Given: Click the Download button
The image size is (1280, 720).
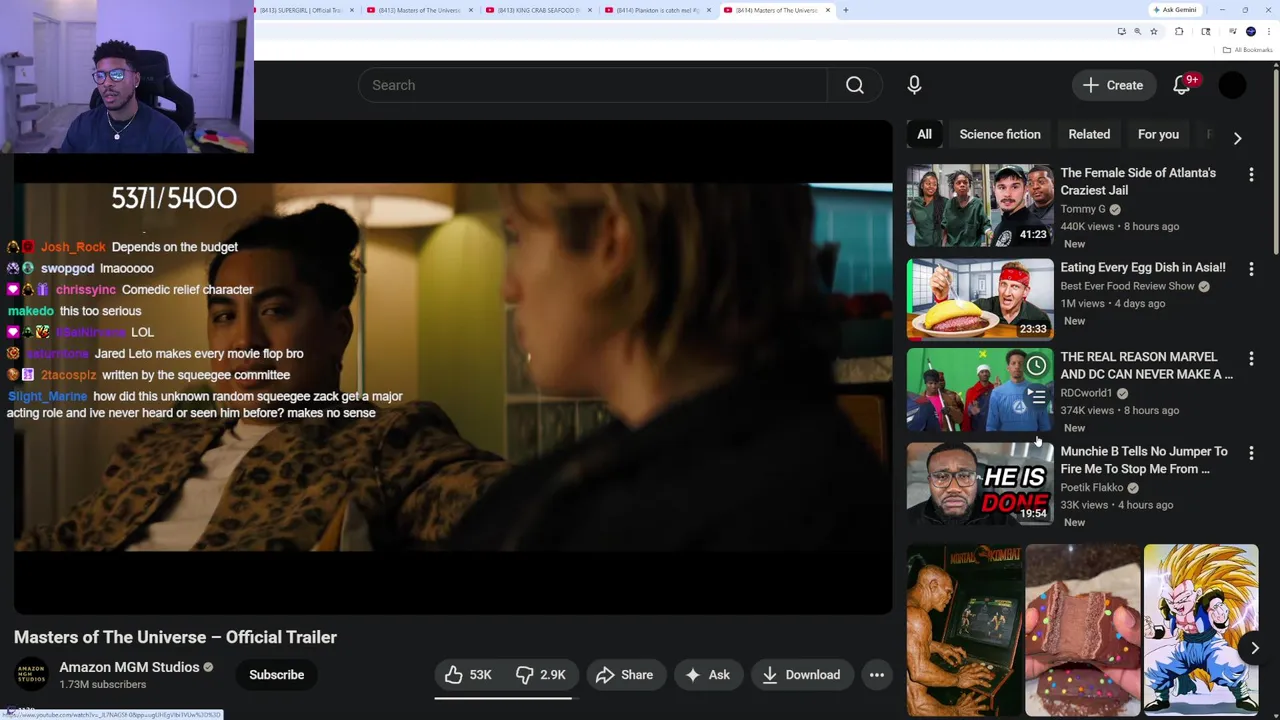Looking at the screenshot, I should [801, 675].
